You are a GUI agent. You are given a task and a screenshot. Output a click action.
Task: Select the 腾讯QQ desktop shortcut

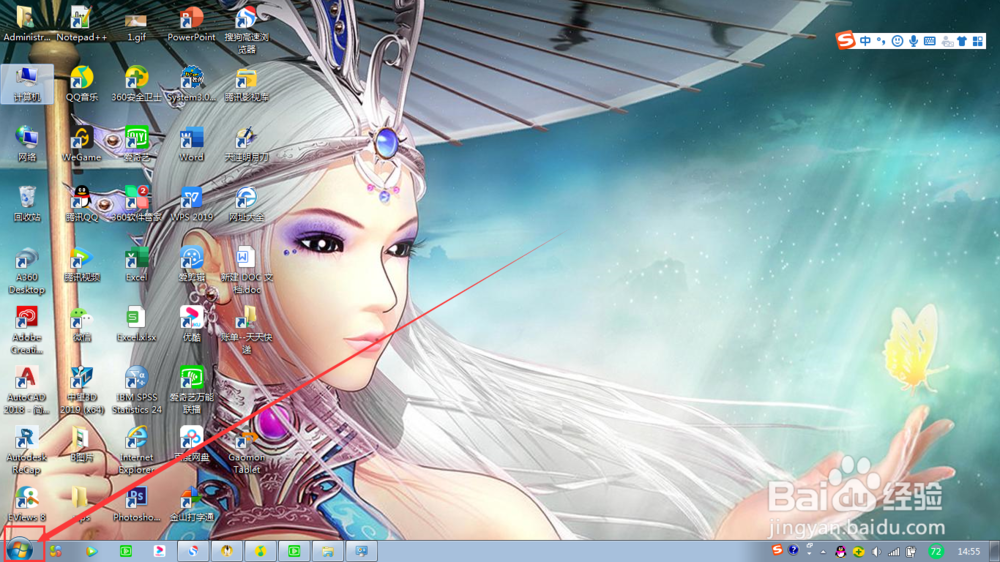pos(82,203)
